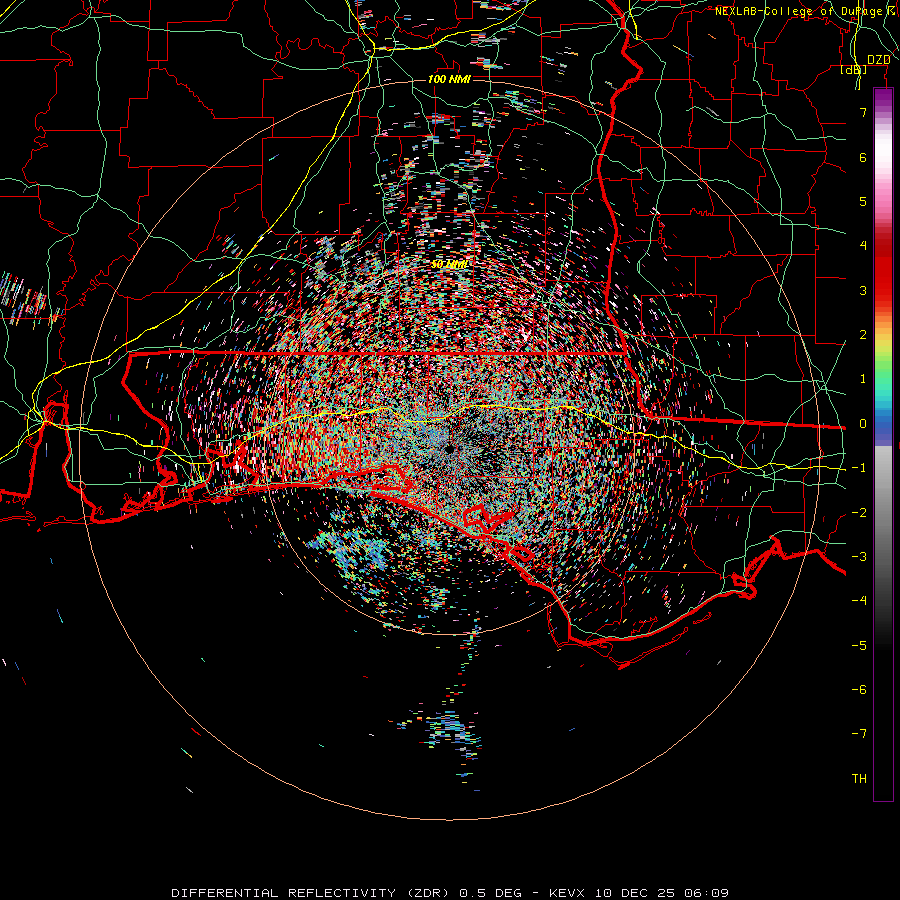The height and width of the screenshot is (900, 900).
Task: Click the 6 value on the color scale
Action: click(863, 157)
